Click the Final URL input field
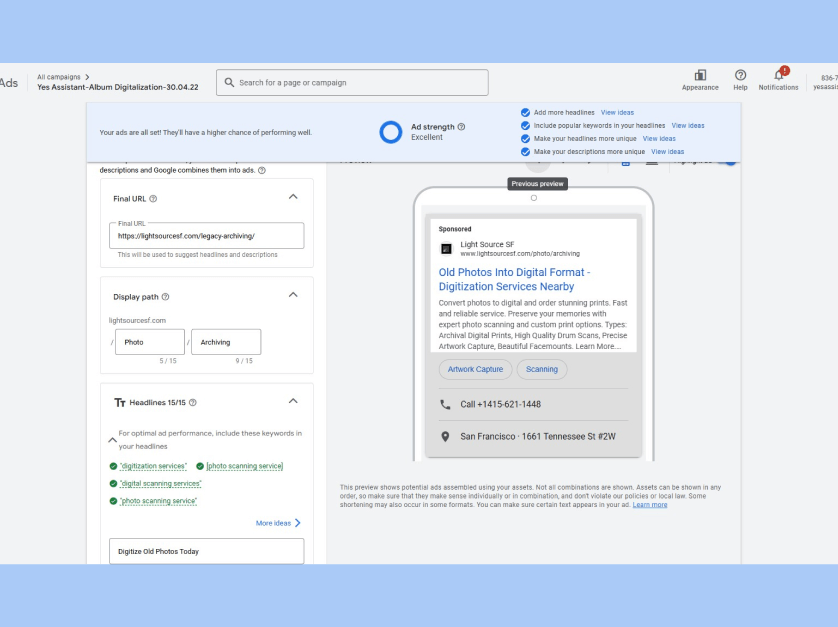 click(206, 236)
